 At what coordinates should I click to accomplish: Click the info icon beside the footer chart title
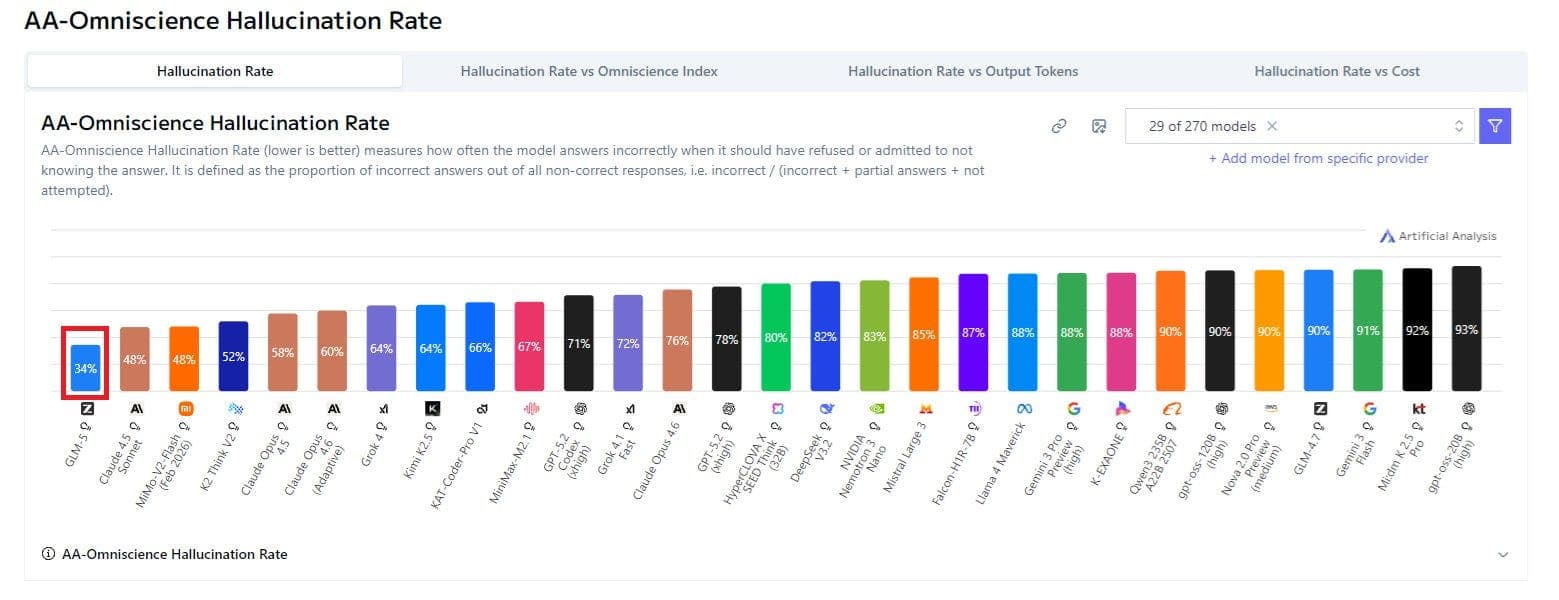(48, 554)
